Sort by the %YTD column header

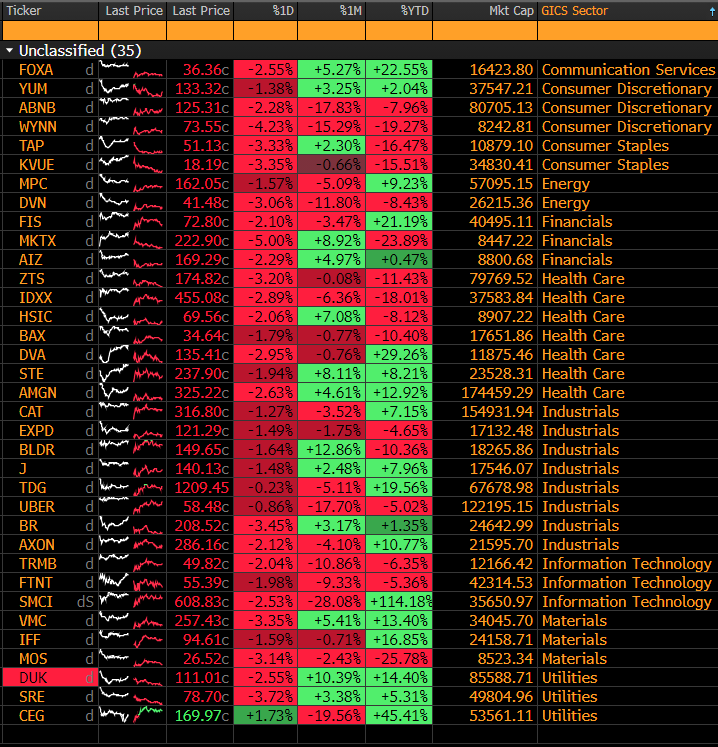[415, 10]
